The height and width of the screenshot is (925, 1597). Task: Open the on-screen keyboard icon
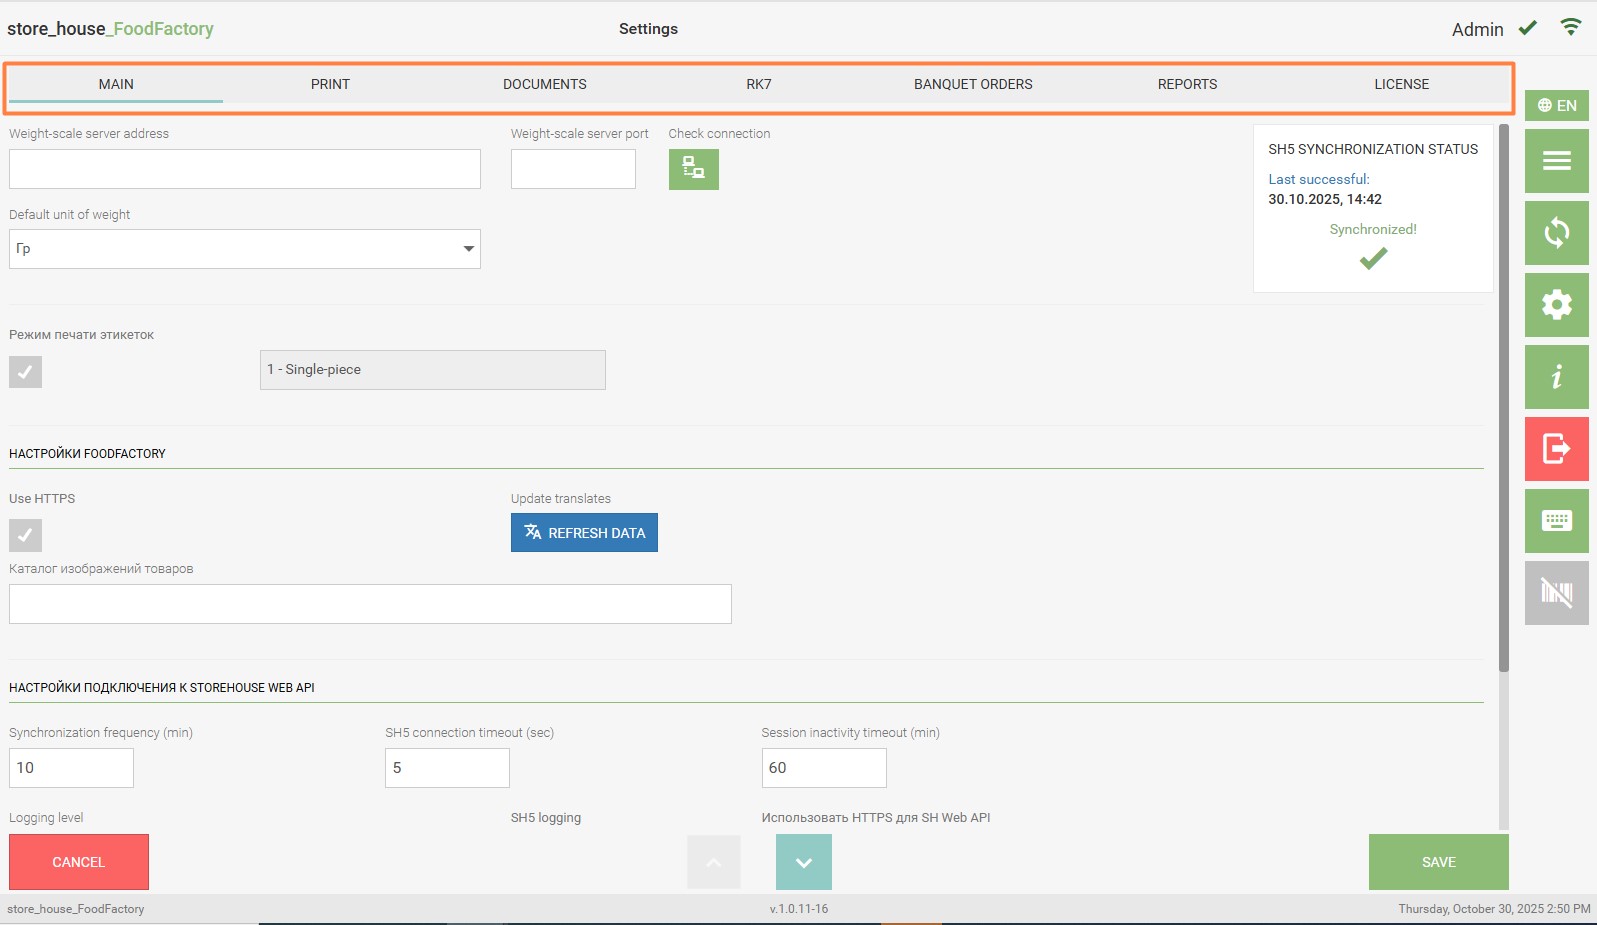[1556, 521]
